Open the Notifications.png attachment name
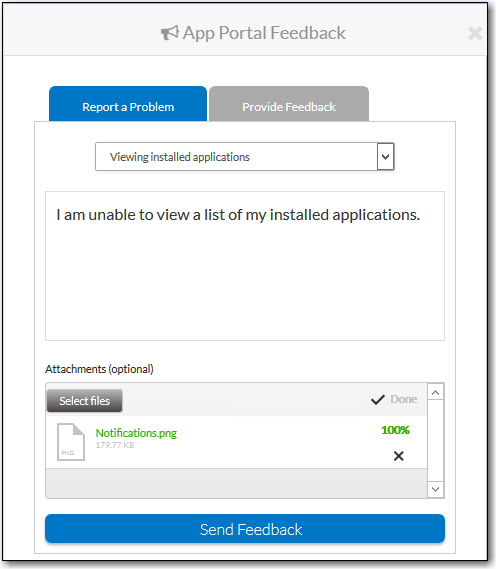This screenshot has width=496, height=569. 136,433
